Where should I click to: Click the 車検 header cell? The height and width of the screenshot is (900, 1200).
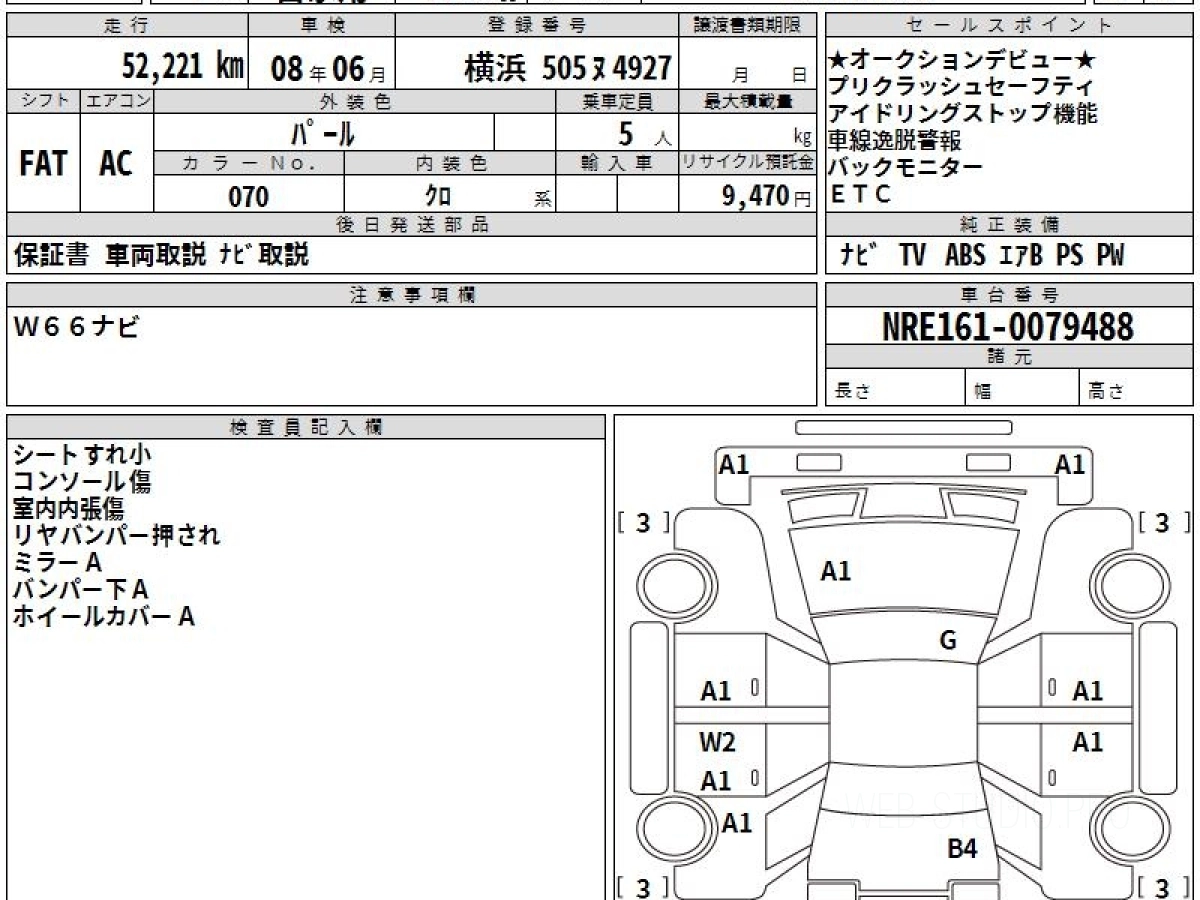321,26
